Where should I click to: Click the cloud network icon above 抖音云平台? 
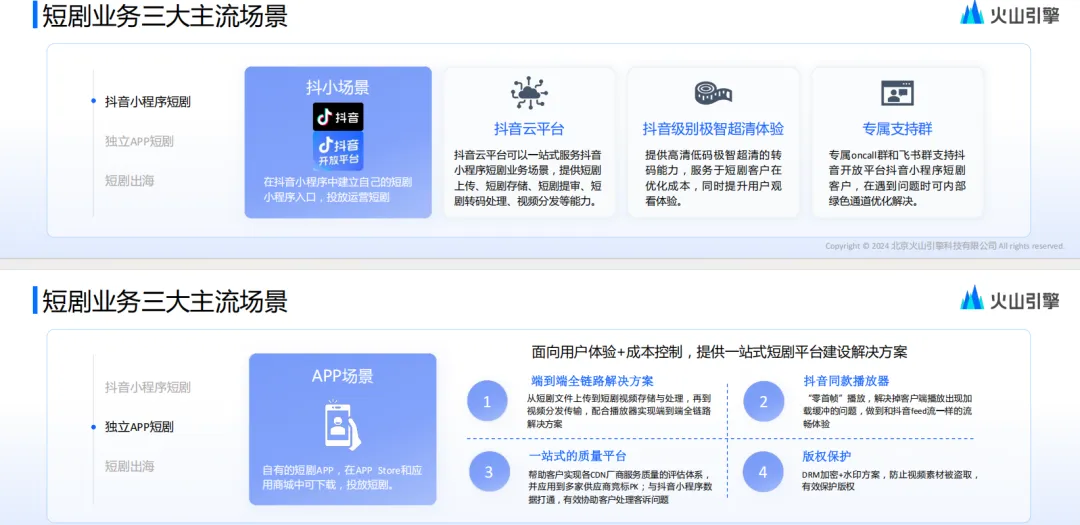tap(529, 93)
